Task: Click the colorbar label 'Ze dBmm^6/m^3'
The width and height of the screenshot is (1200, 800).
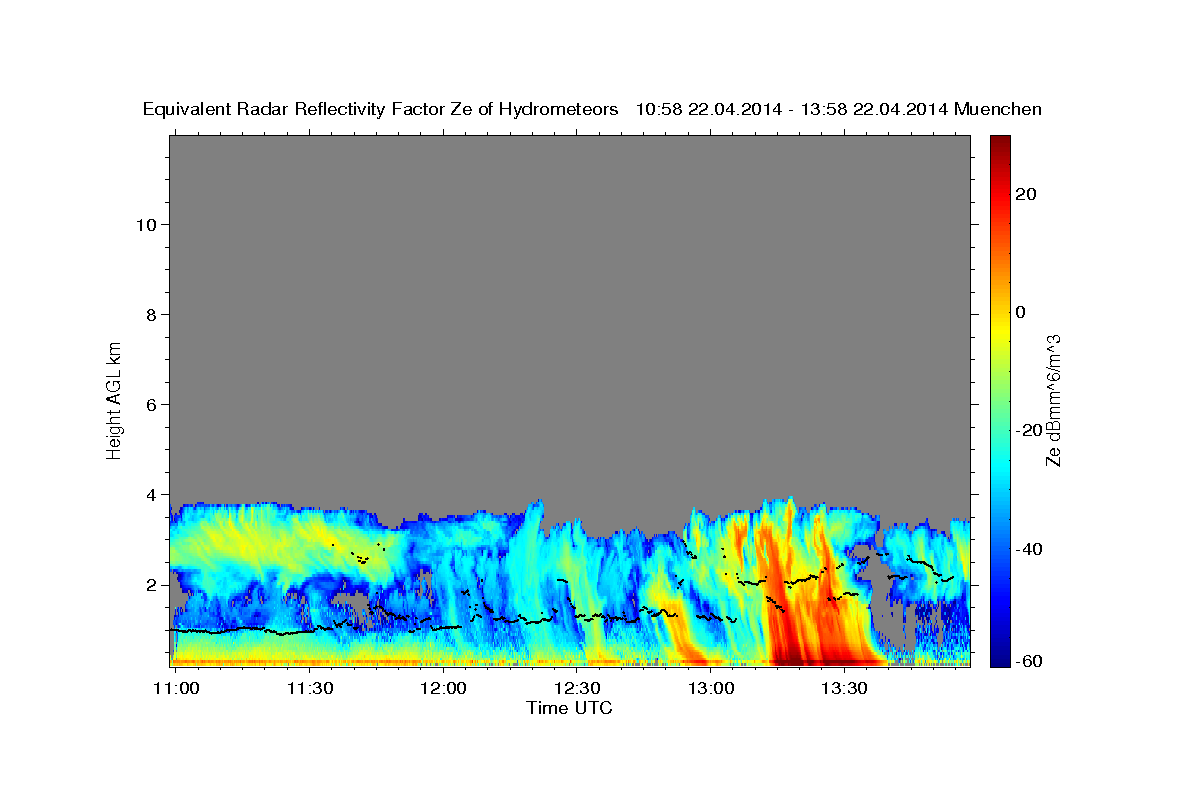Action: pos(1052,400)
